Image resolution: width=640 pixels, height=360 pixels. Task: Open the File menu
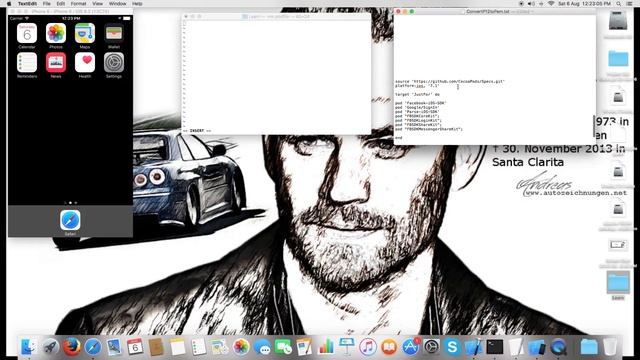click(x=47, y=4)
